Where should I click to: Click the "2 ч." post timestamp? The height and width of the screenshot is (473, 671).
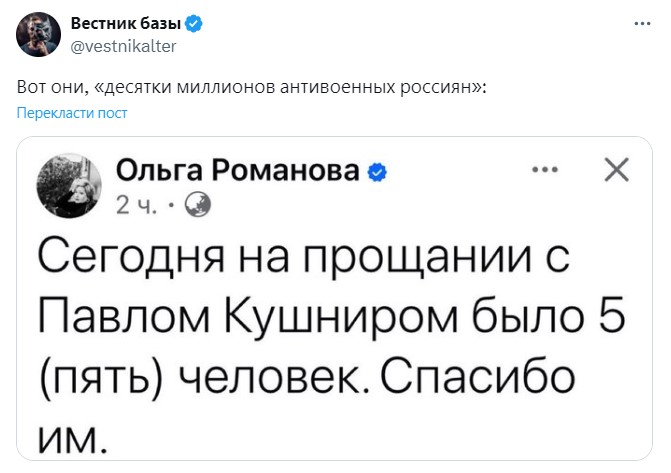136,206
